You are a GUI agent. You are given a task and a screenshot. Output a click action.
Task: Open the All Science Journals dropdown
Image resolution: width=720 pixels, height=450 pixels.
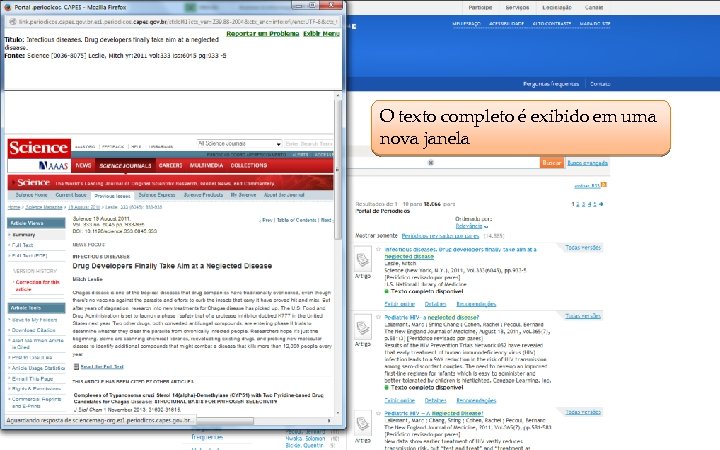pyautogui.click(x=239, y=144)
